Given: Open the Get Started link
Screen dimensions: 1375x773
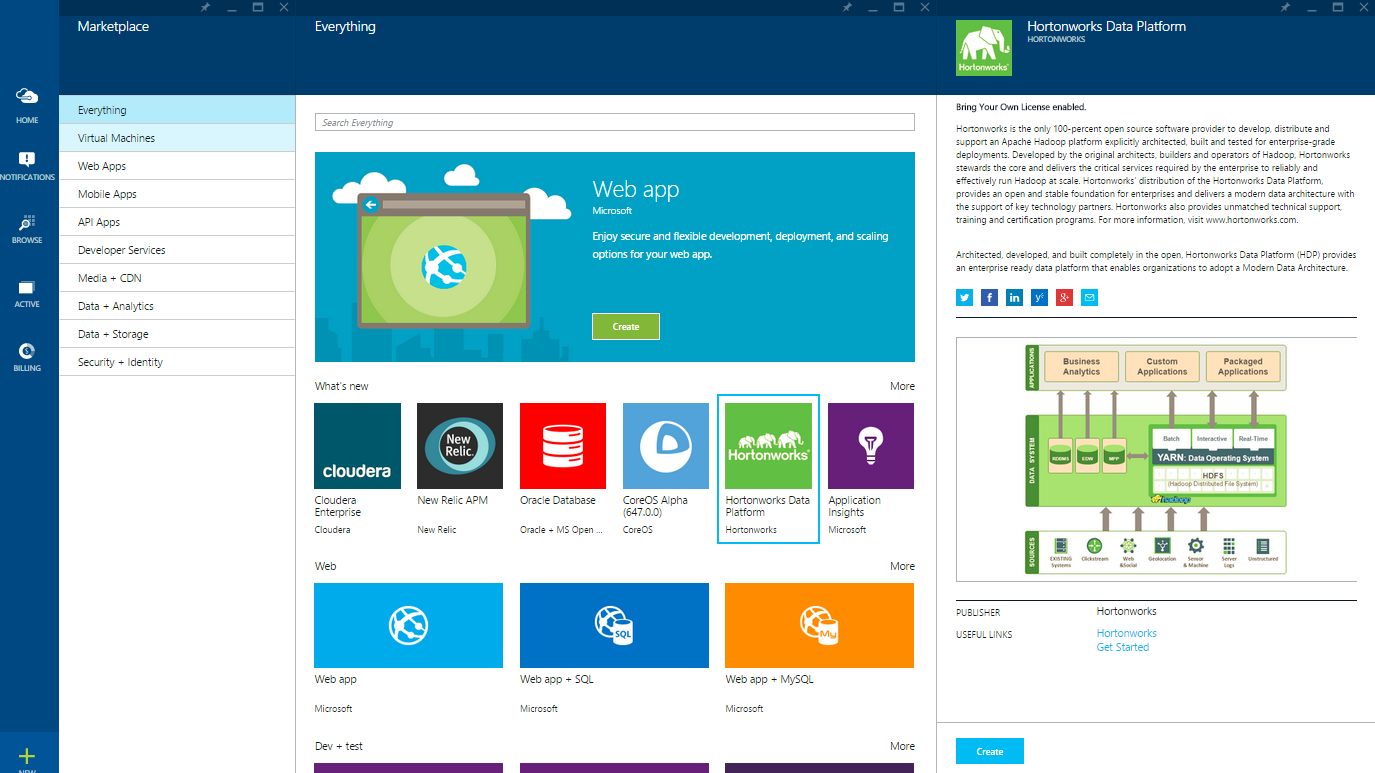Looking at the screenshot, I should tap(1122, 647).
